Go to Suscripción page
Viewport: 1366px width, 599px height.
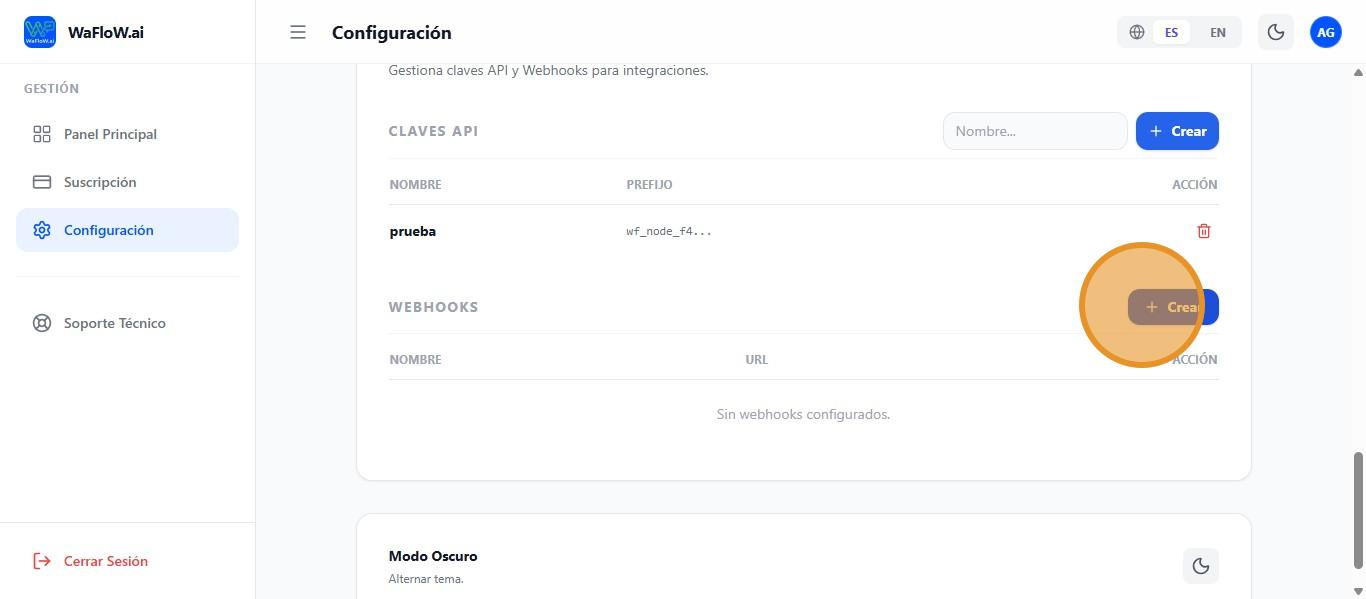tap(100, 182)
